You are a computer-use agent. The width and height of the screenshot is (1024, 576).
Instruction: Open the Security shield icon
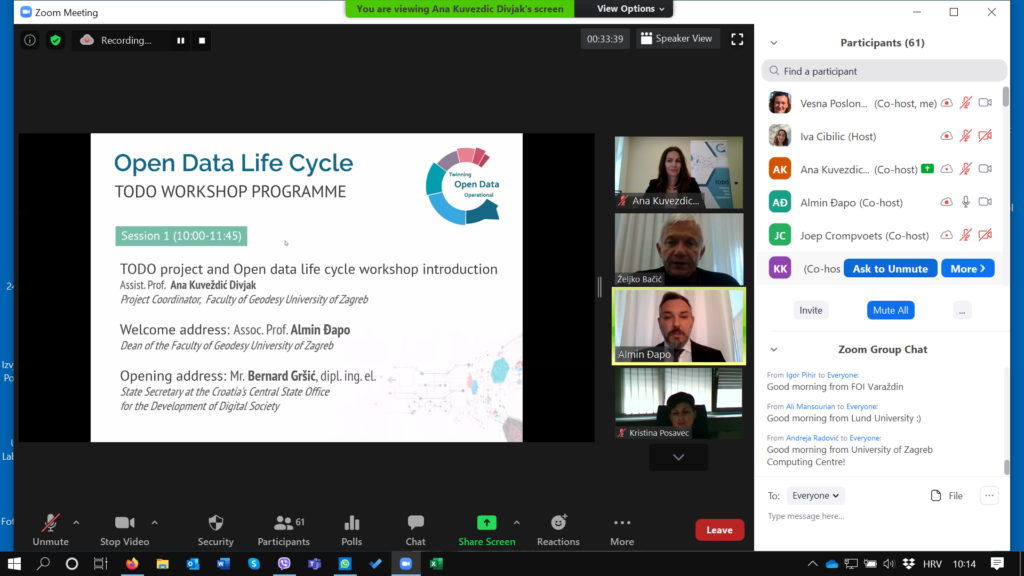point(215,523)
